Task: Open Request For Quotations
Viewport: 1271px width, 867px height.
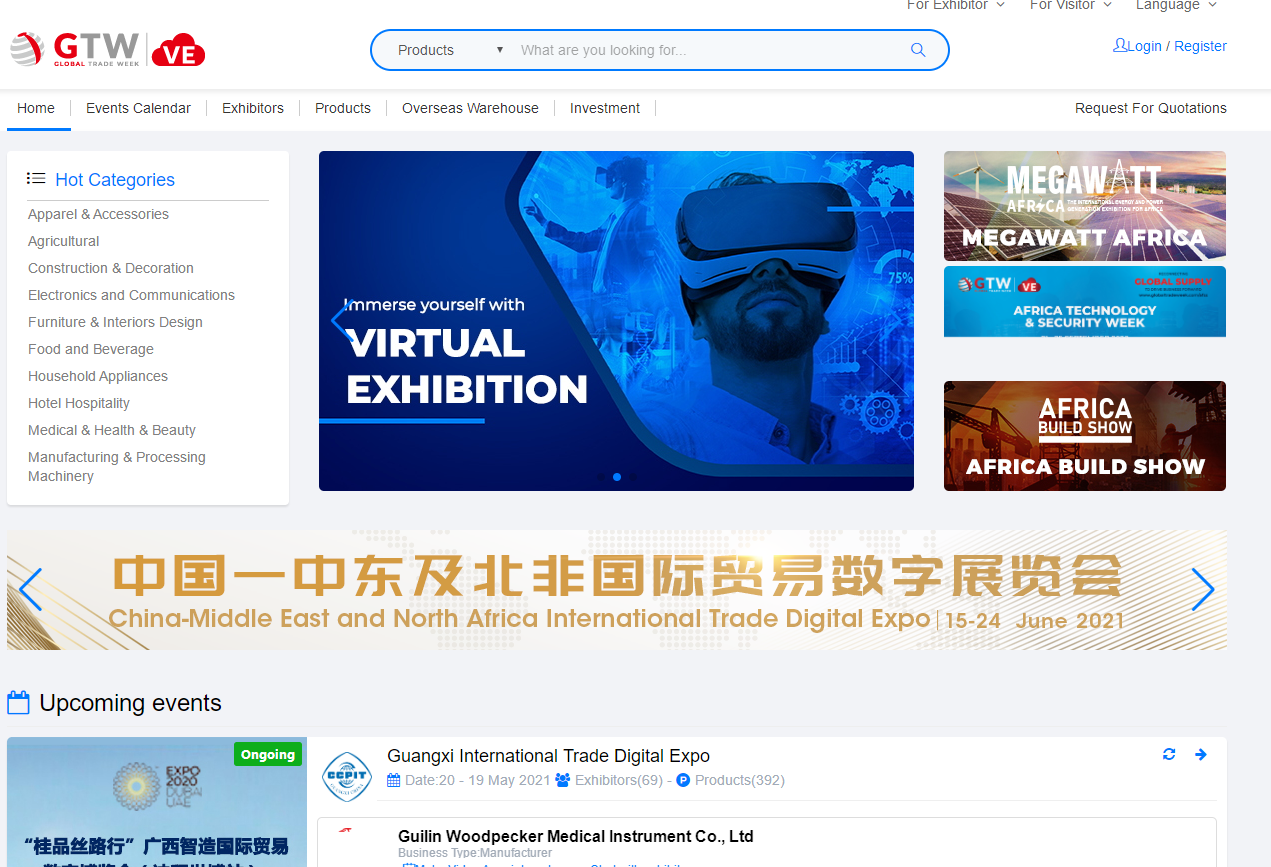Action: tap(1151, 108)
